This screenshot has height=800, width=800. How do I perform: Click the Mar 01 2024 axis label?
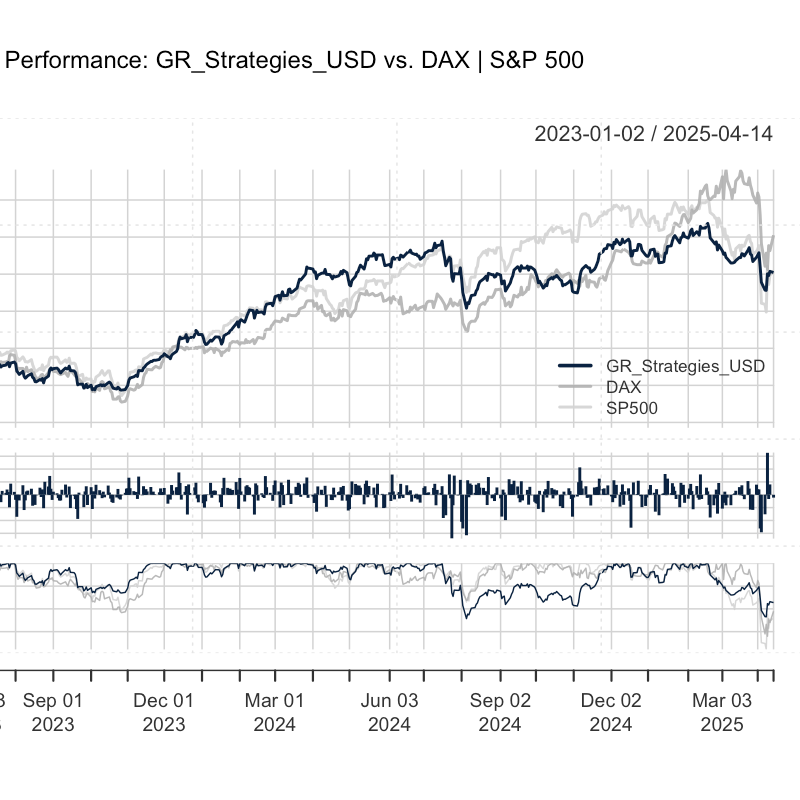pyautogui.click(x=275, y=711)
